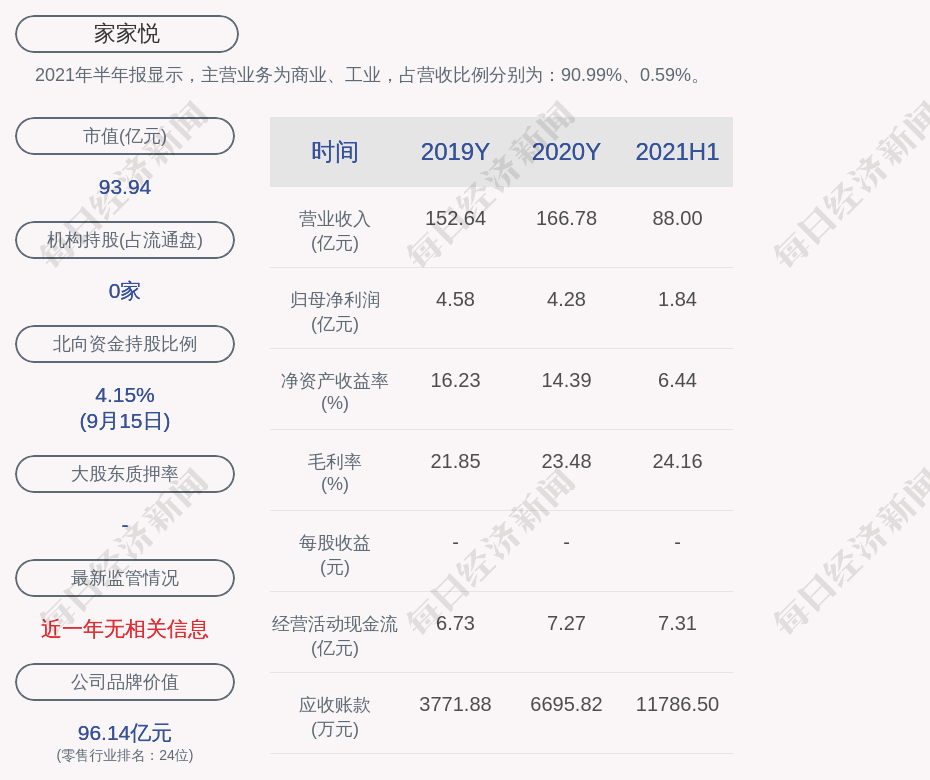Click the 96.14亿元 brand value
Image resolution: width=930 pixels, height=780 pixels.
125,733
